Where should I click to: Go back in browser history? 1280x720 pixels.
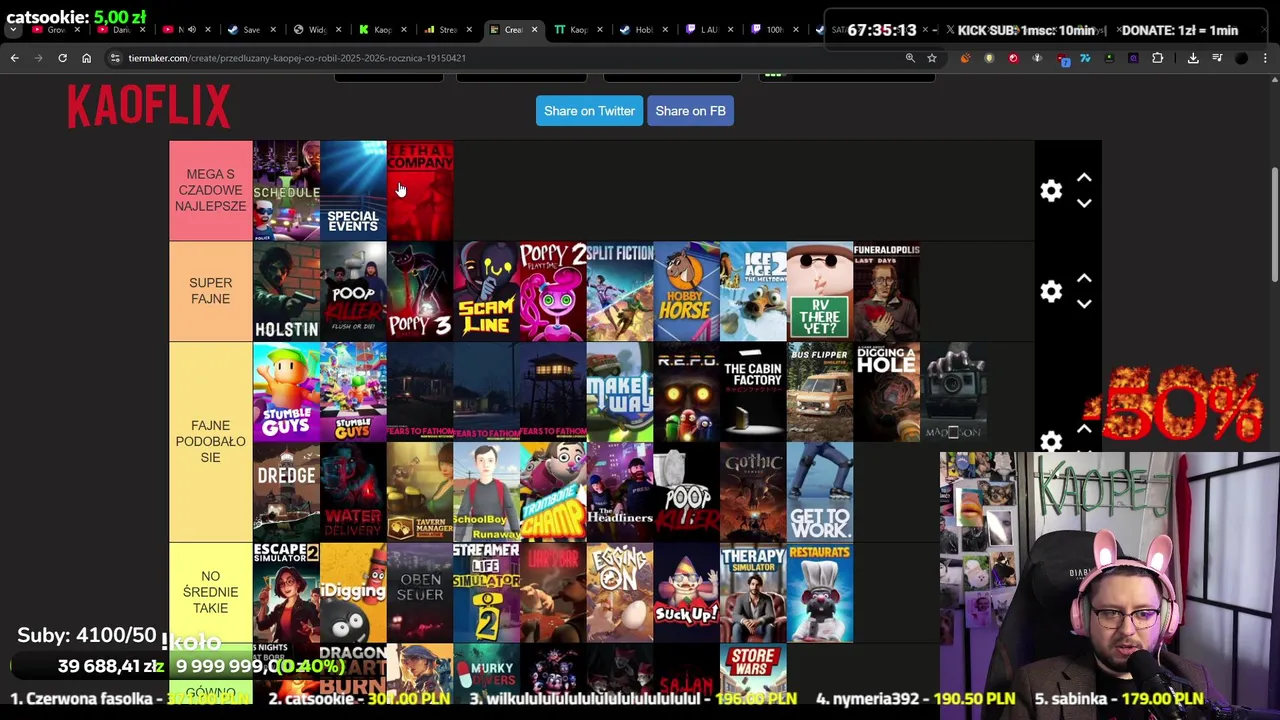pyautogui.click(x=14, y=58)
